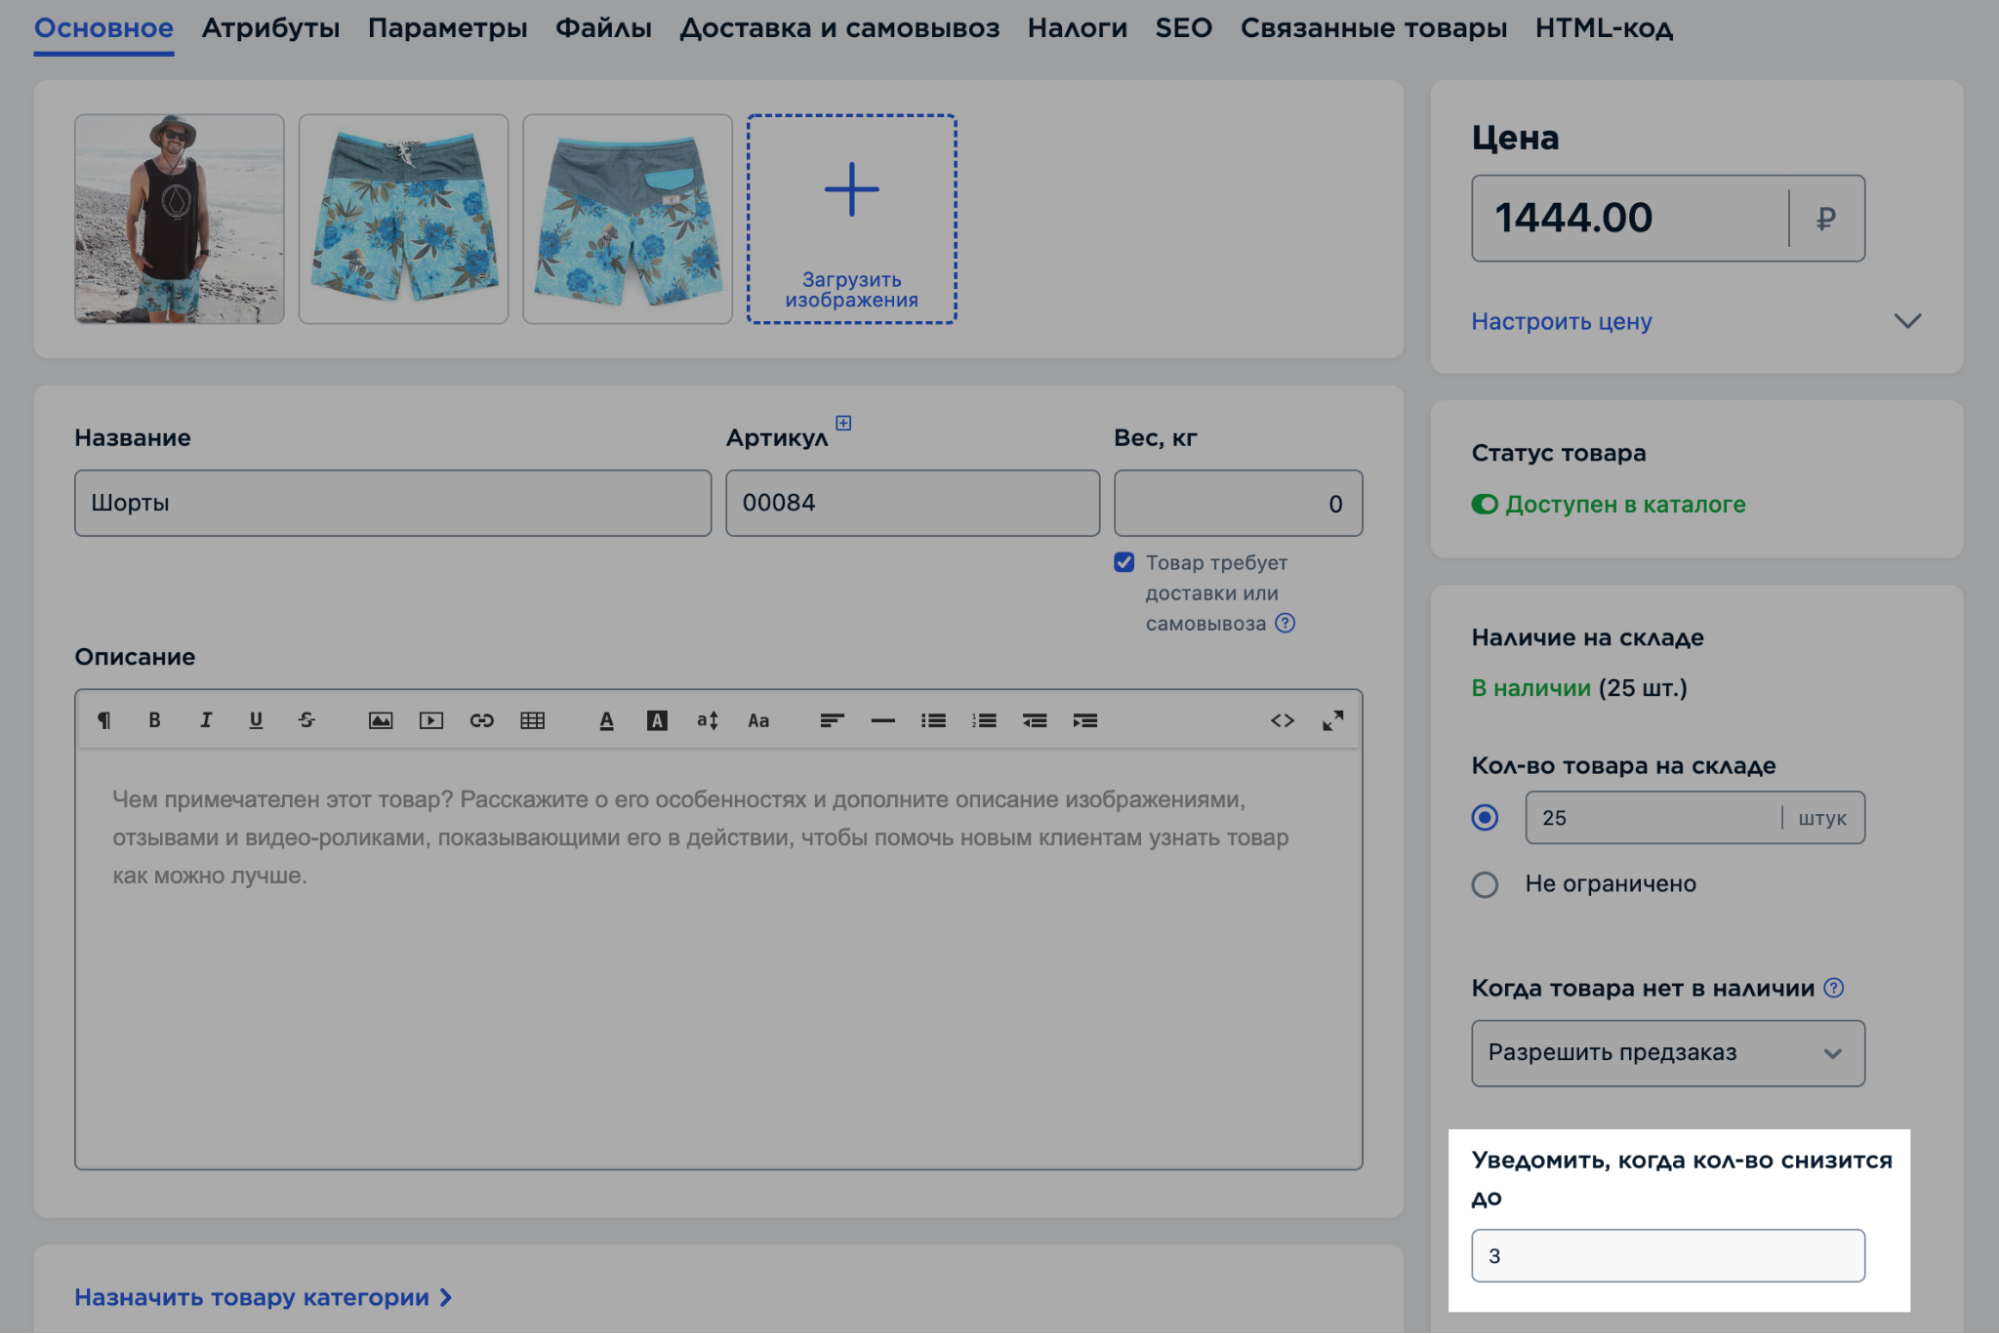Switch to the Файлы tab
Image resolution: width=1999 pixels, height=1334 pixels.
(x=604, y=28)
